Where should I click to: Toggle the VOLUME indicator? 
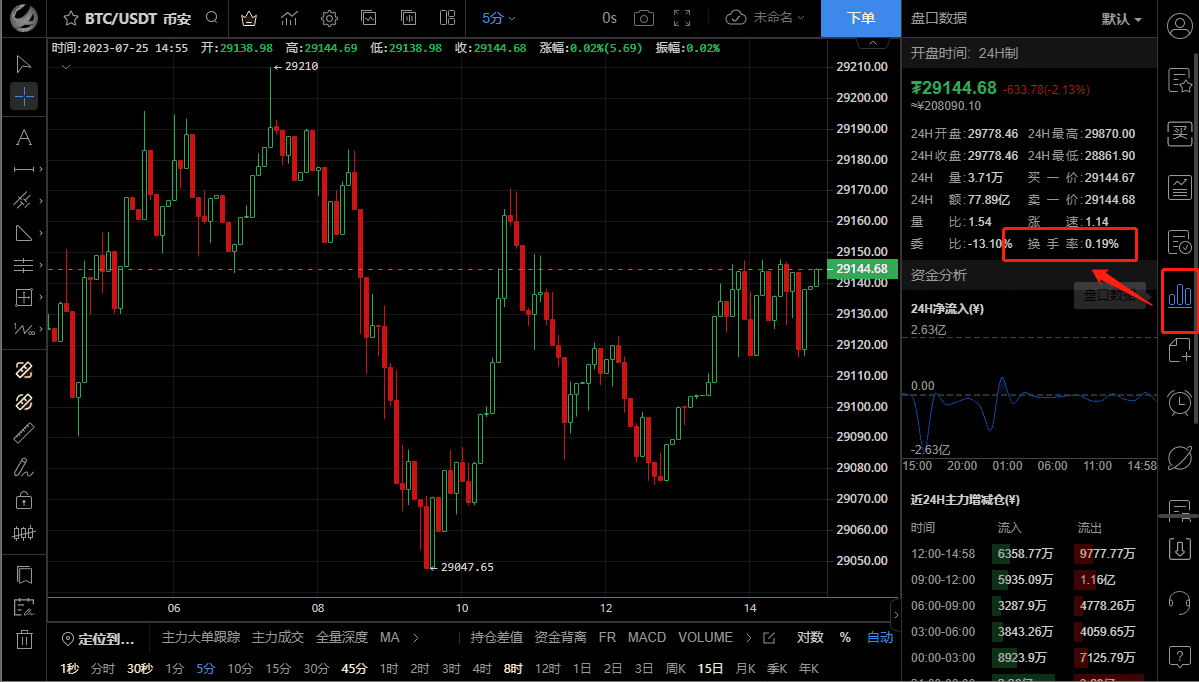705,638
